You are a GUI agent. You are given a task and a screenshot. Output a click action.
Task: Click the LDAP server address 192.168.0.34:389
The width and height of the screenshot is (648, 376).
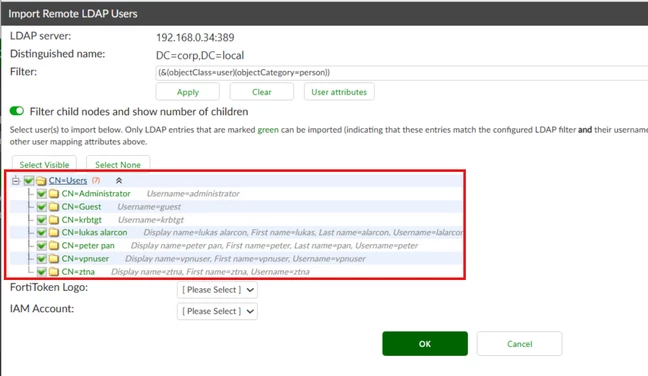195,38
